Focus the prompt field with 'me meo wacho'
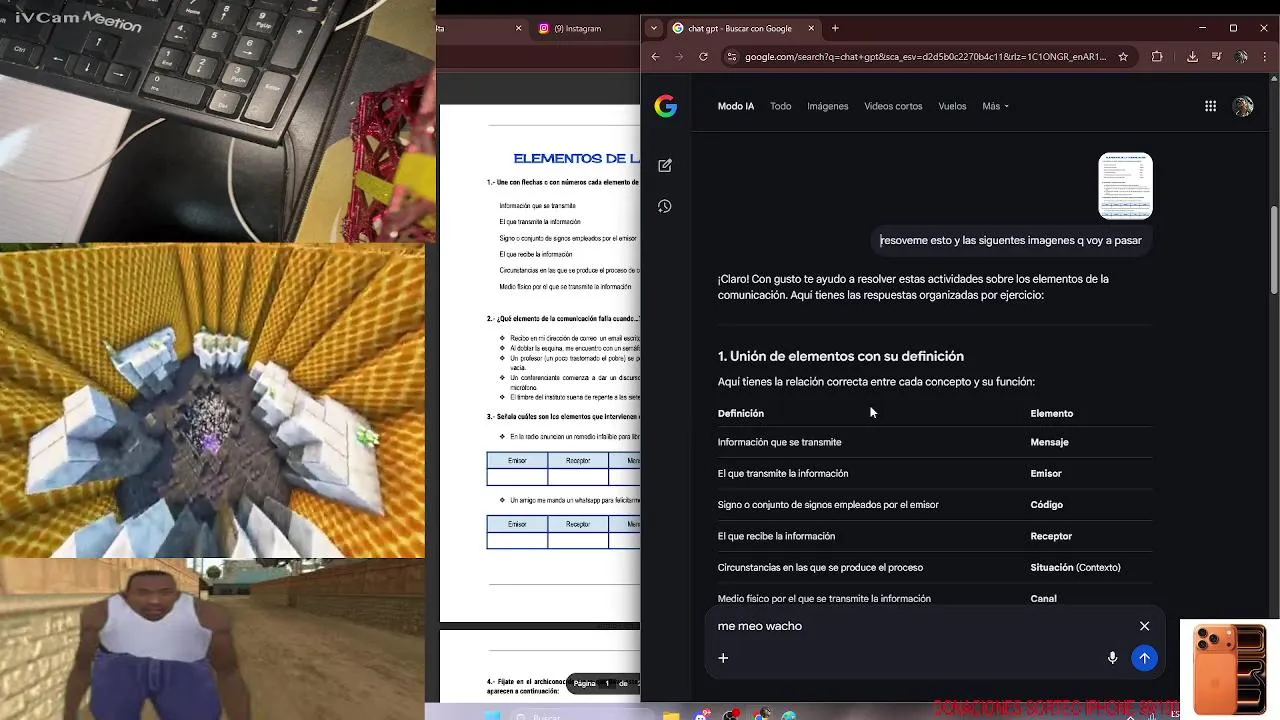This screenshot has width=1280, height=720. pos(920,626)
